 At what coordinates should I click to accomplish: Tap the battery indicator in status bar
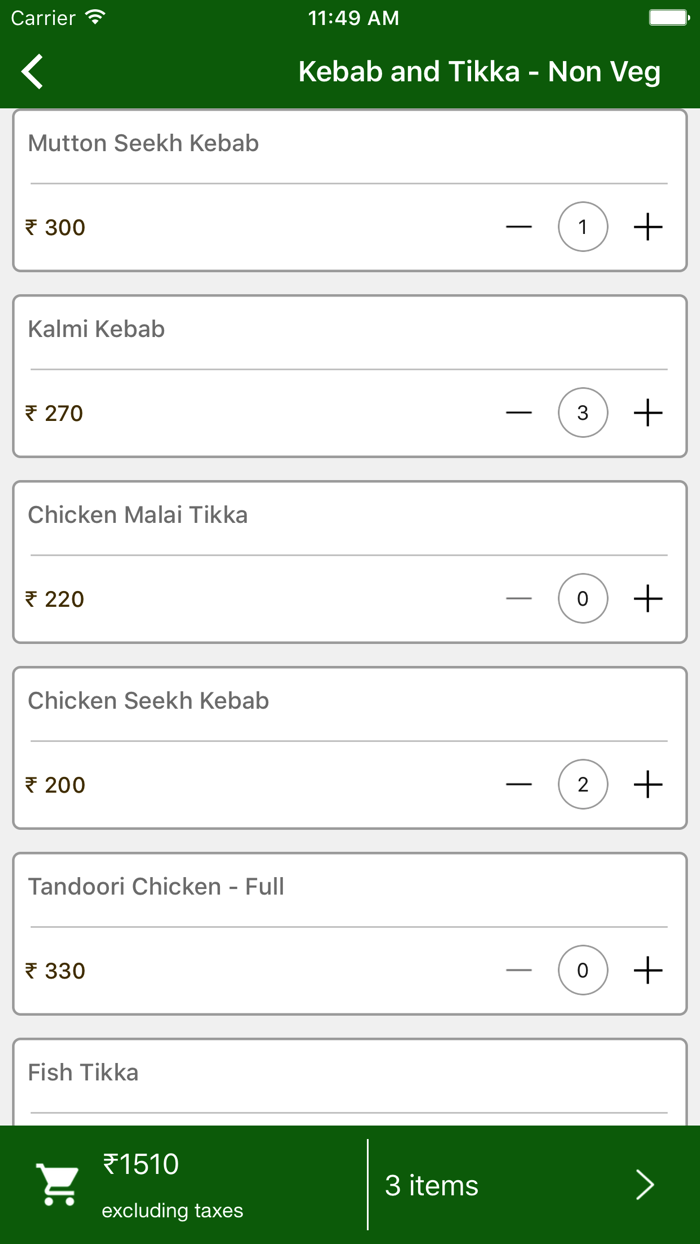point(668,18)
